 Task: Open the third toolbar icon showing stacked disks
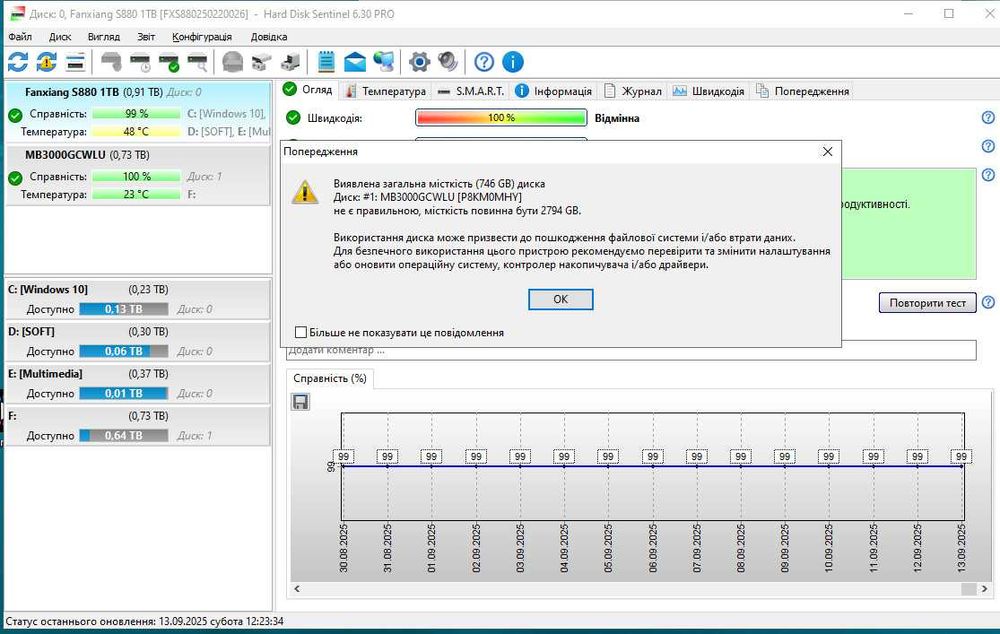click(75, 62)
